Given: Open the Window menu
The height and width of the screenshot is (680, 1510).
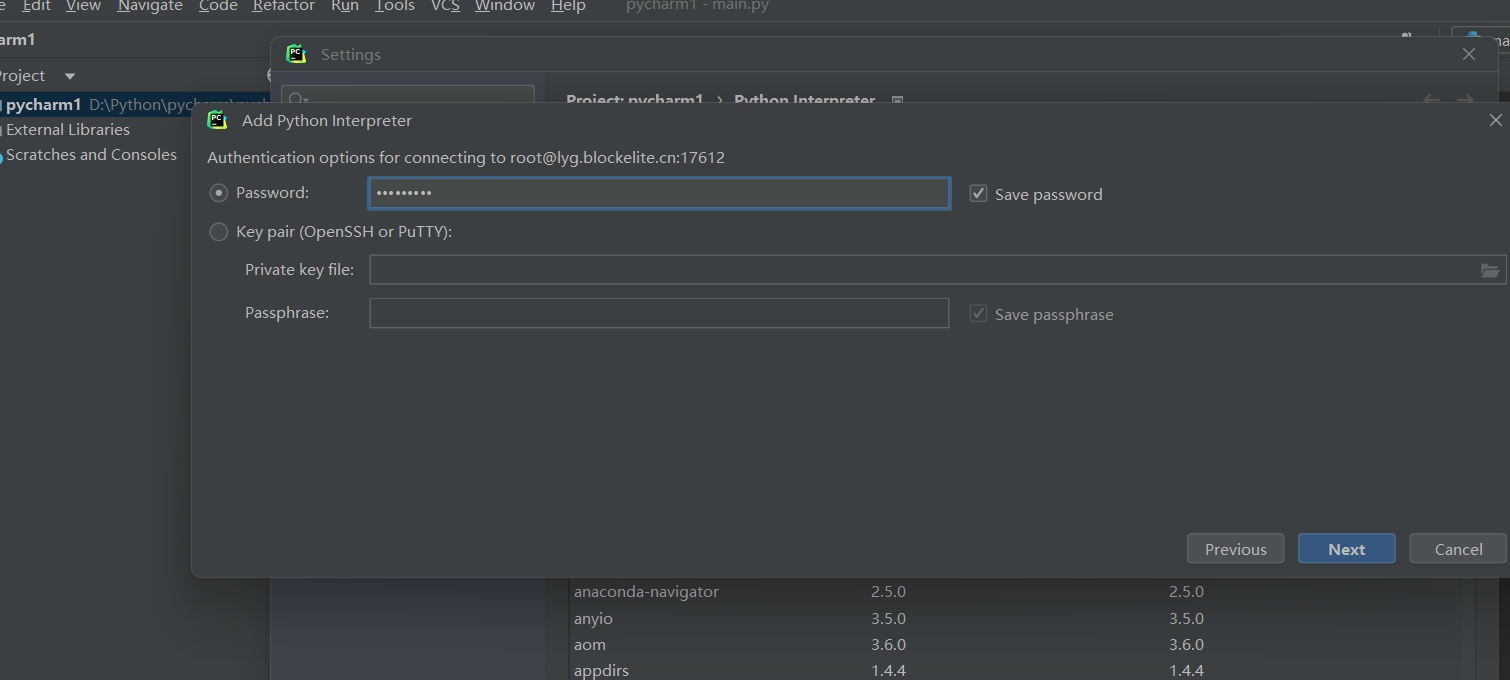Looking at the screenshot, I should pyautogui.click(x=505, y=6).
